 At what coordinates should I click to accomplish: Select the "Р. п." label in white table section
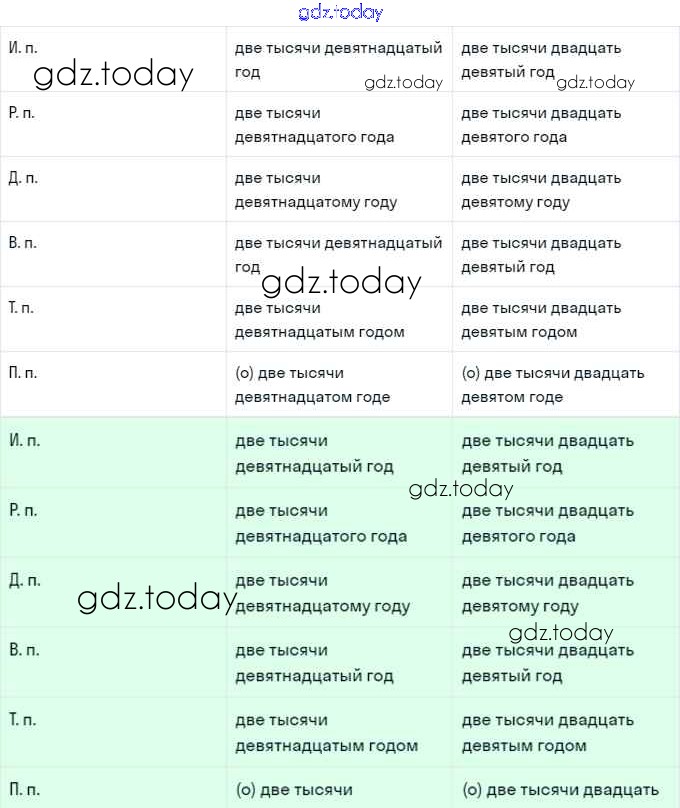coord(22,113)
